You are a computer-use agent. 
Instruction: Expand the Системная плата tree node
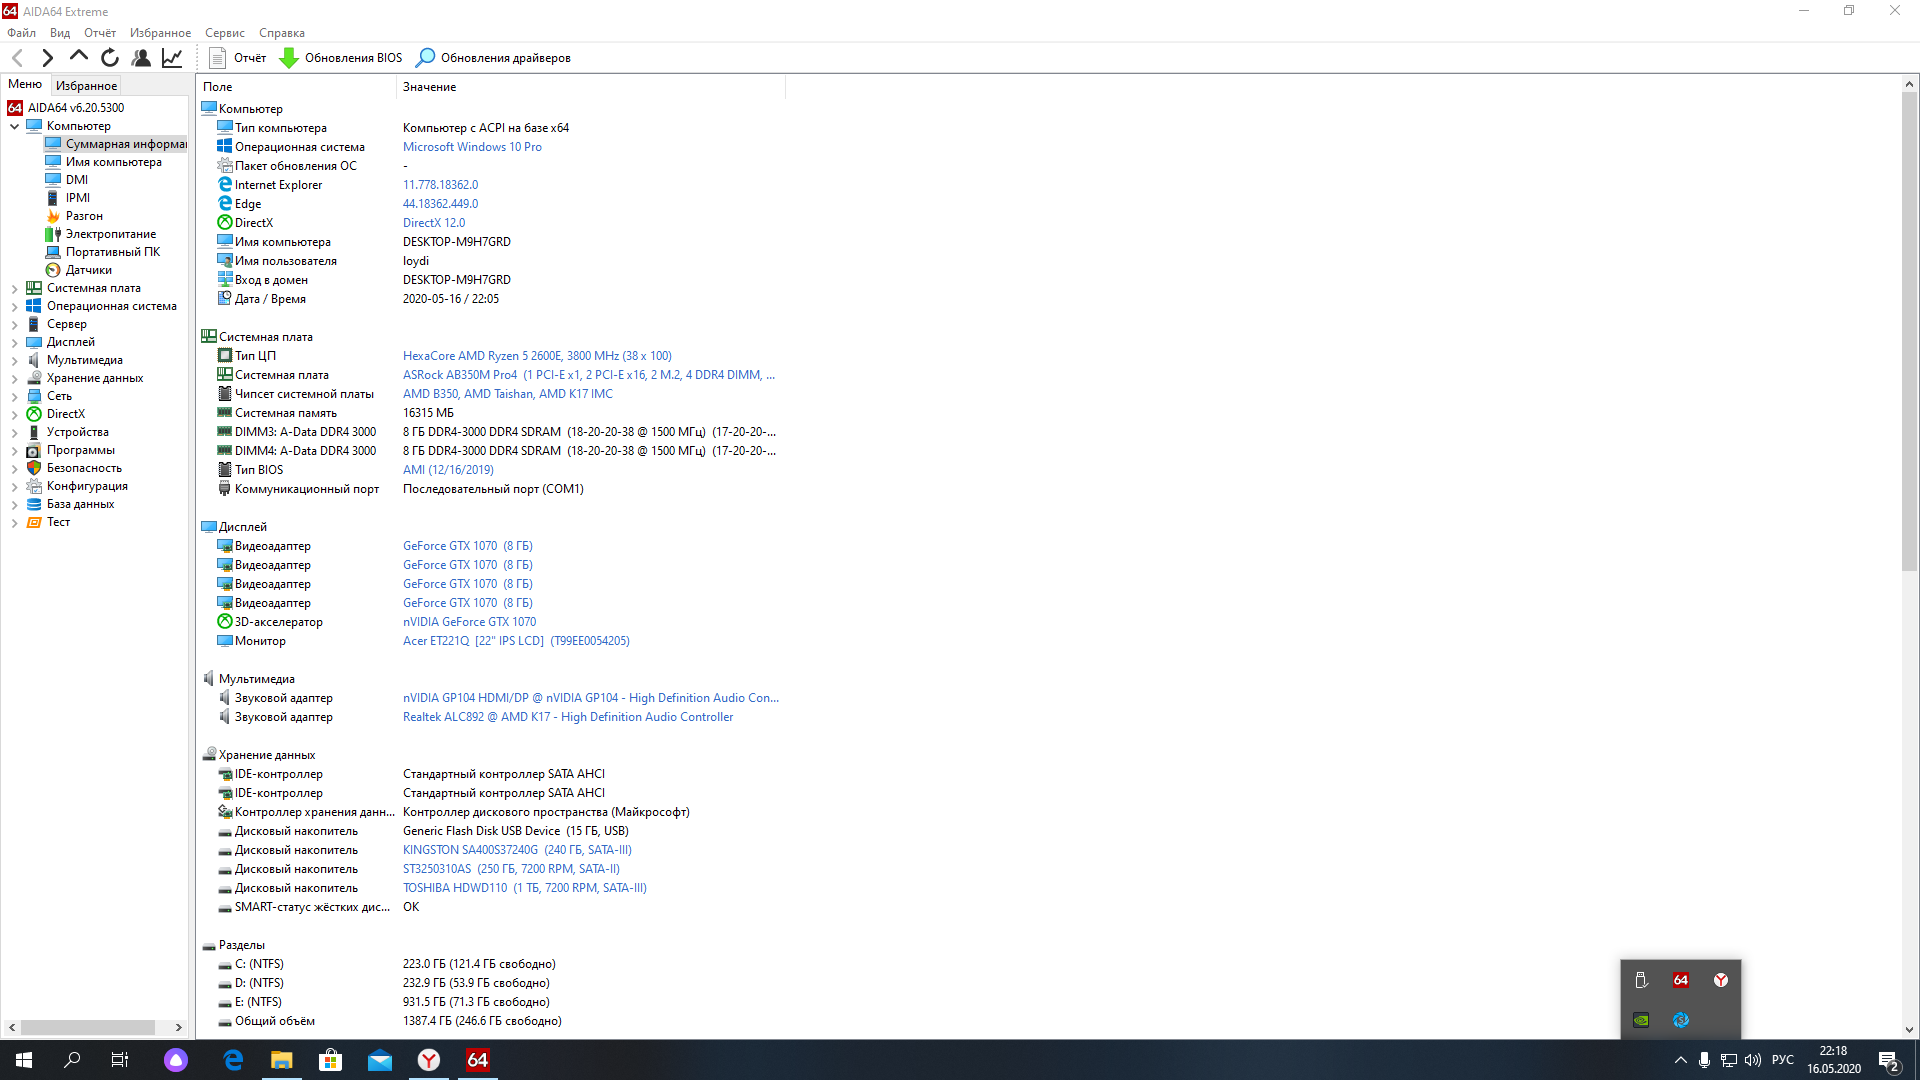point(14,288)
